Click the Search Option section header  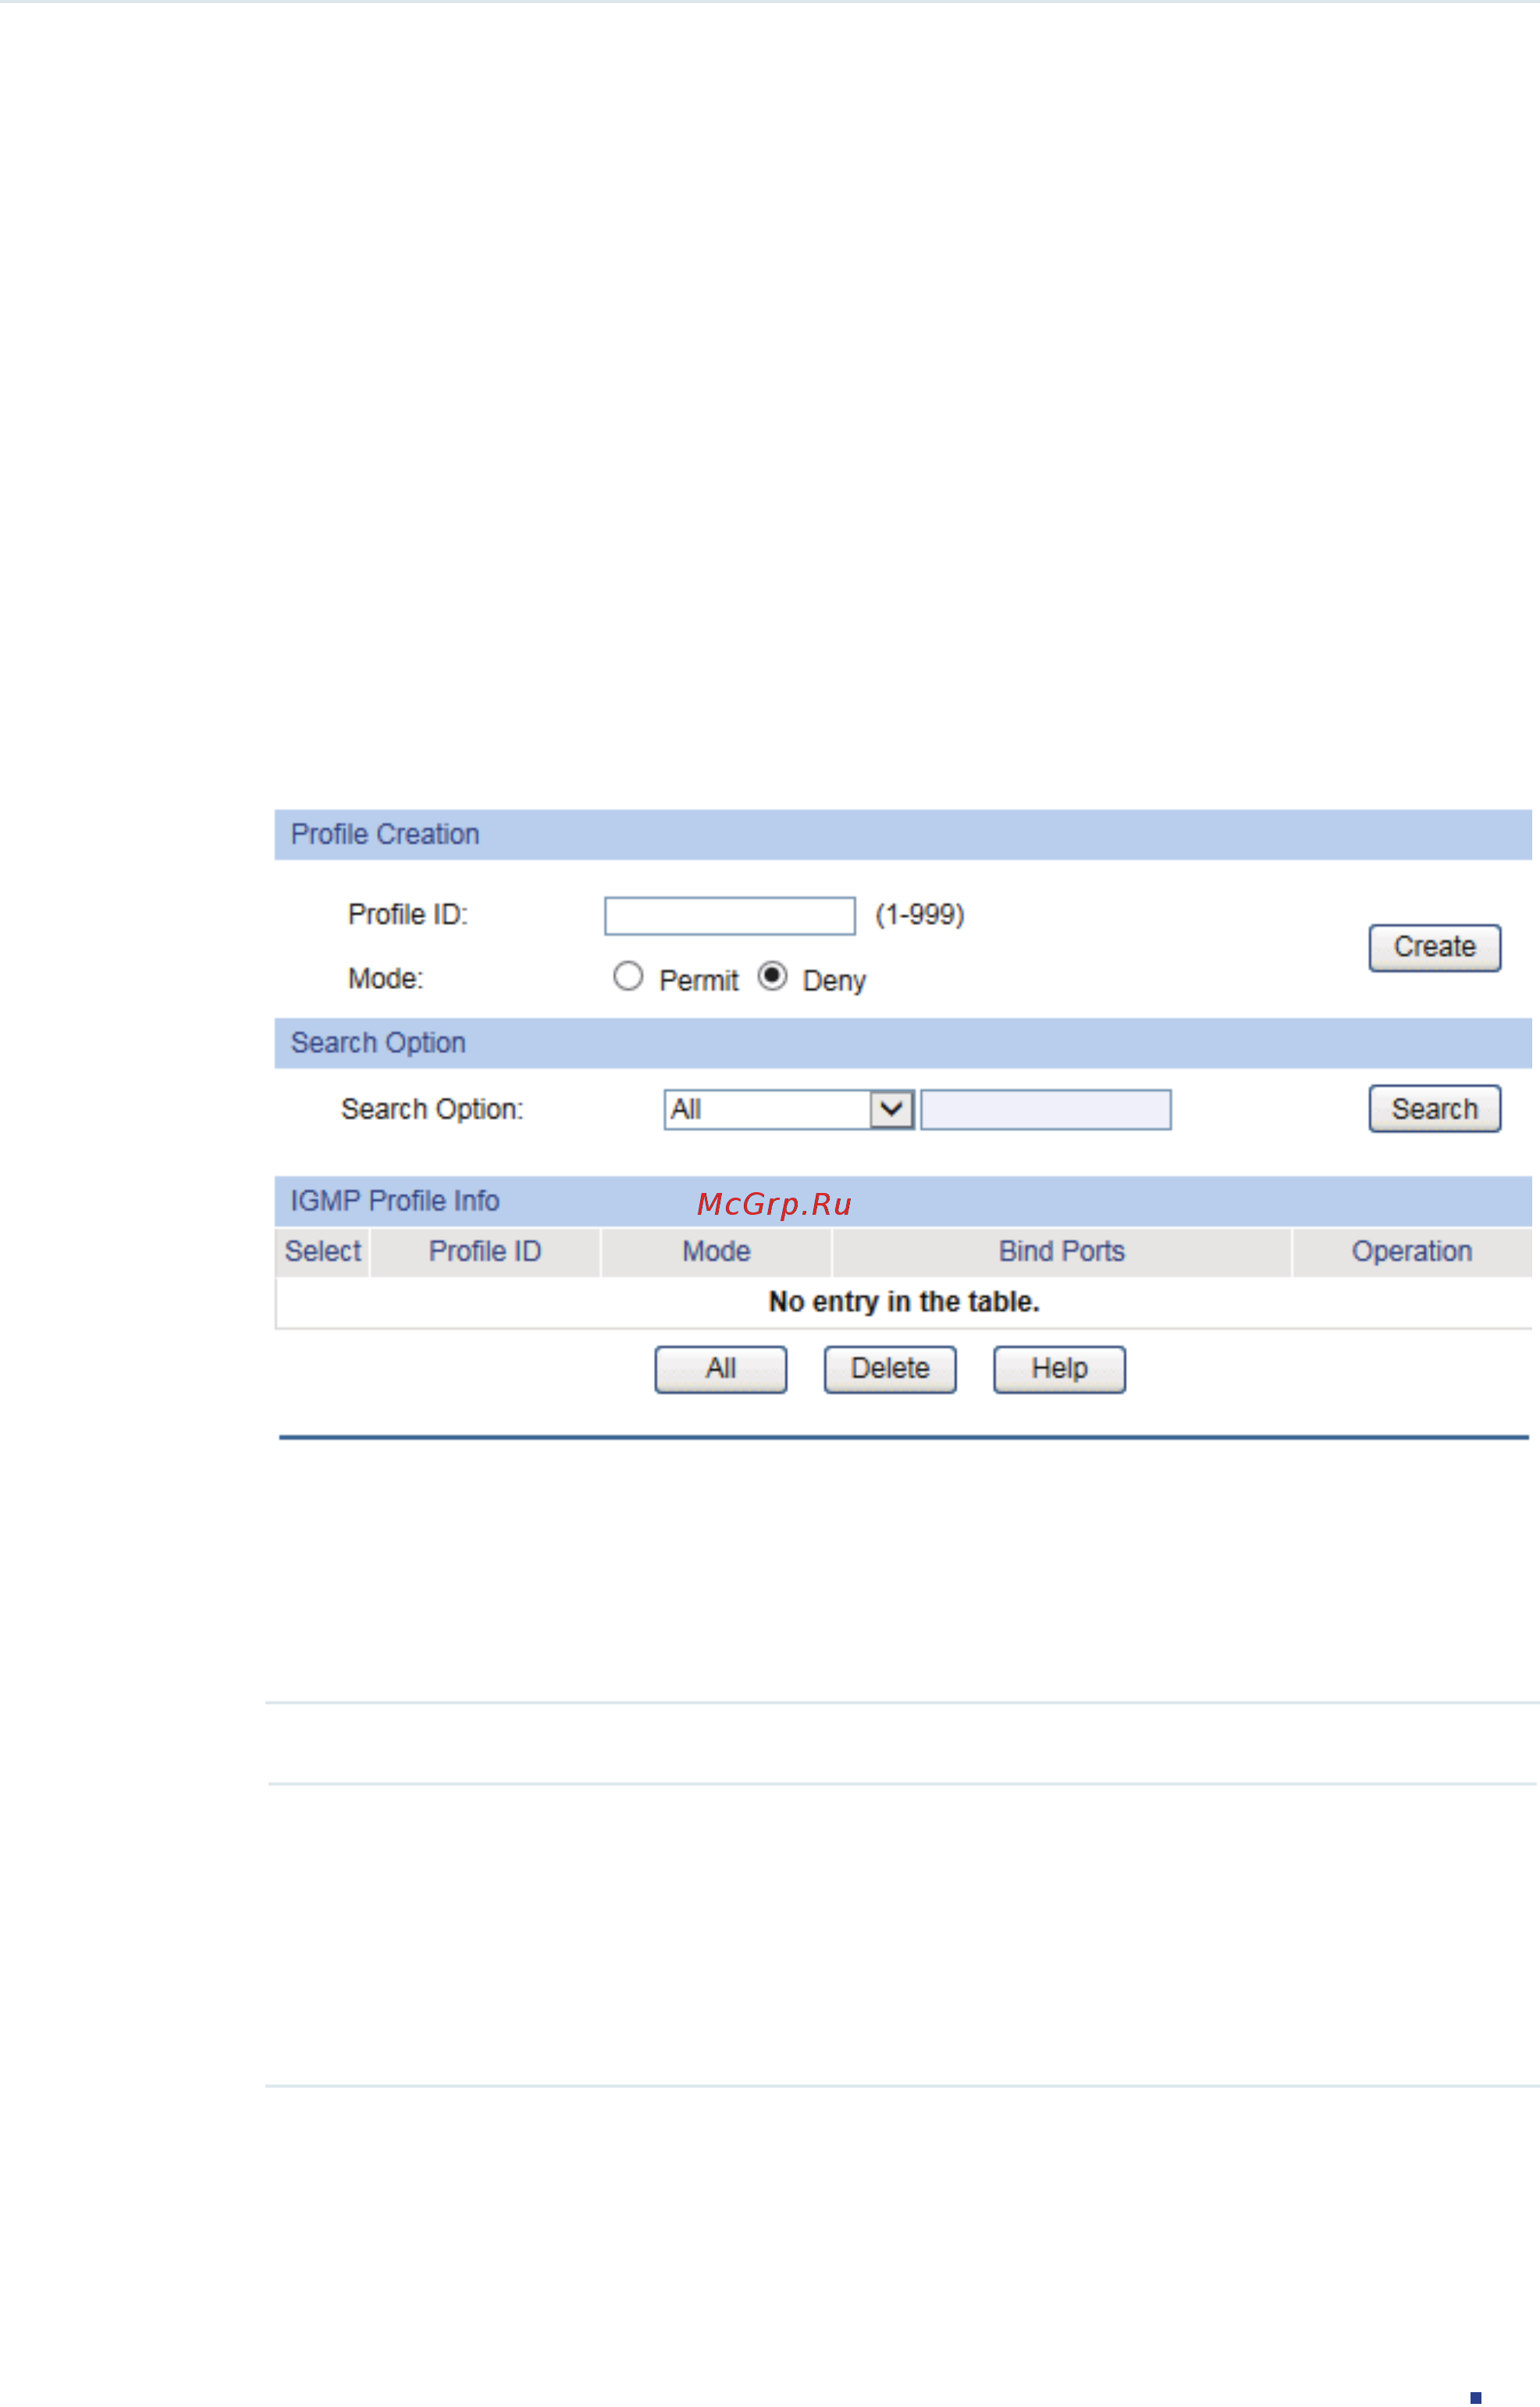(x=903, y=1044)
